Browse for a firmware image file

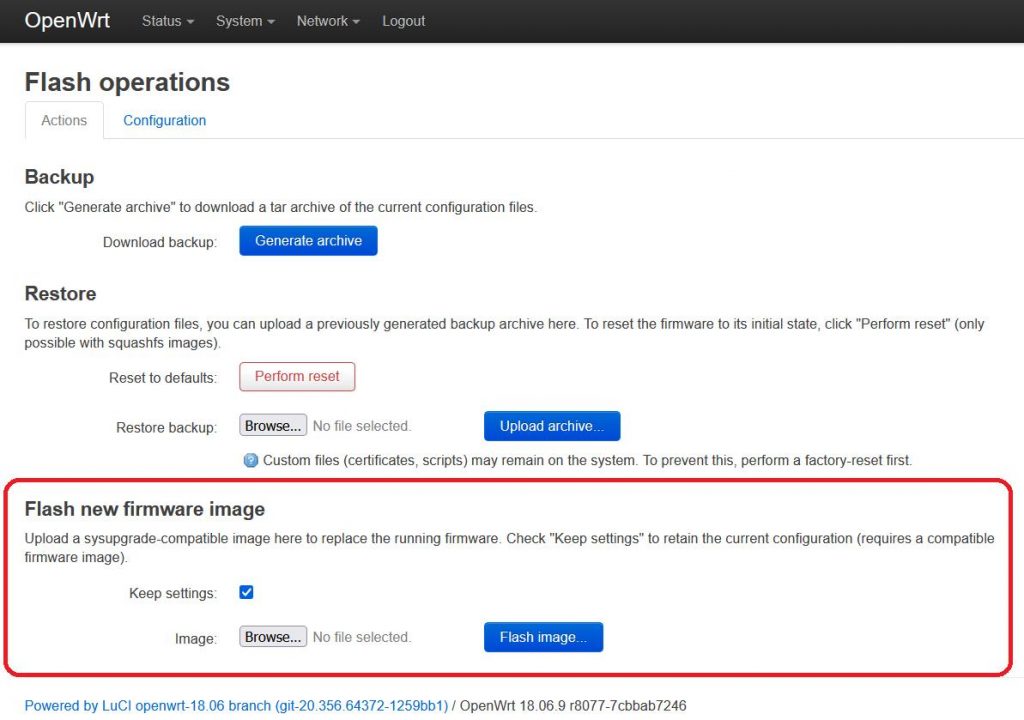click(x=273, y=637)
